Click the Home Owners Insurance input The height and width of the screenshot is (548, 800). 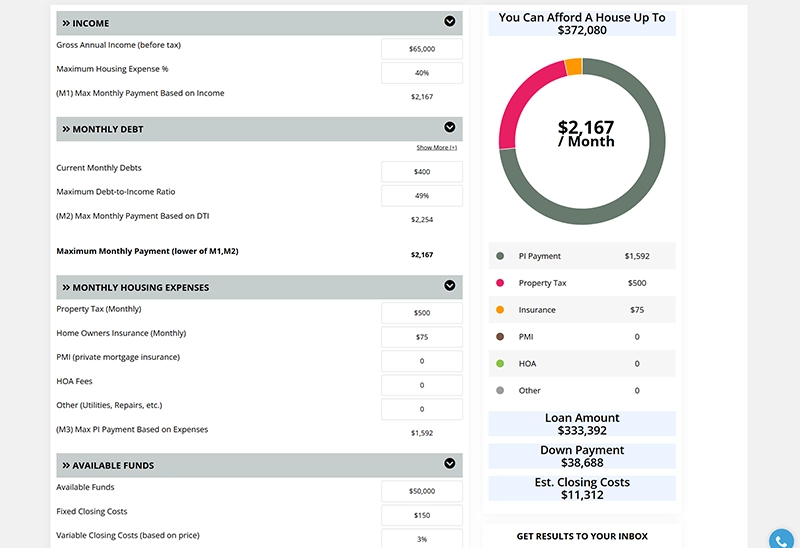click(422, 337)
